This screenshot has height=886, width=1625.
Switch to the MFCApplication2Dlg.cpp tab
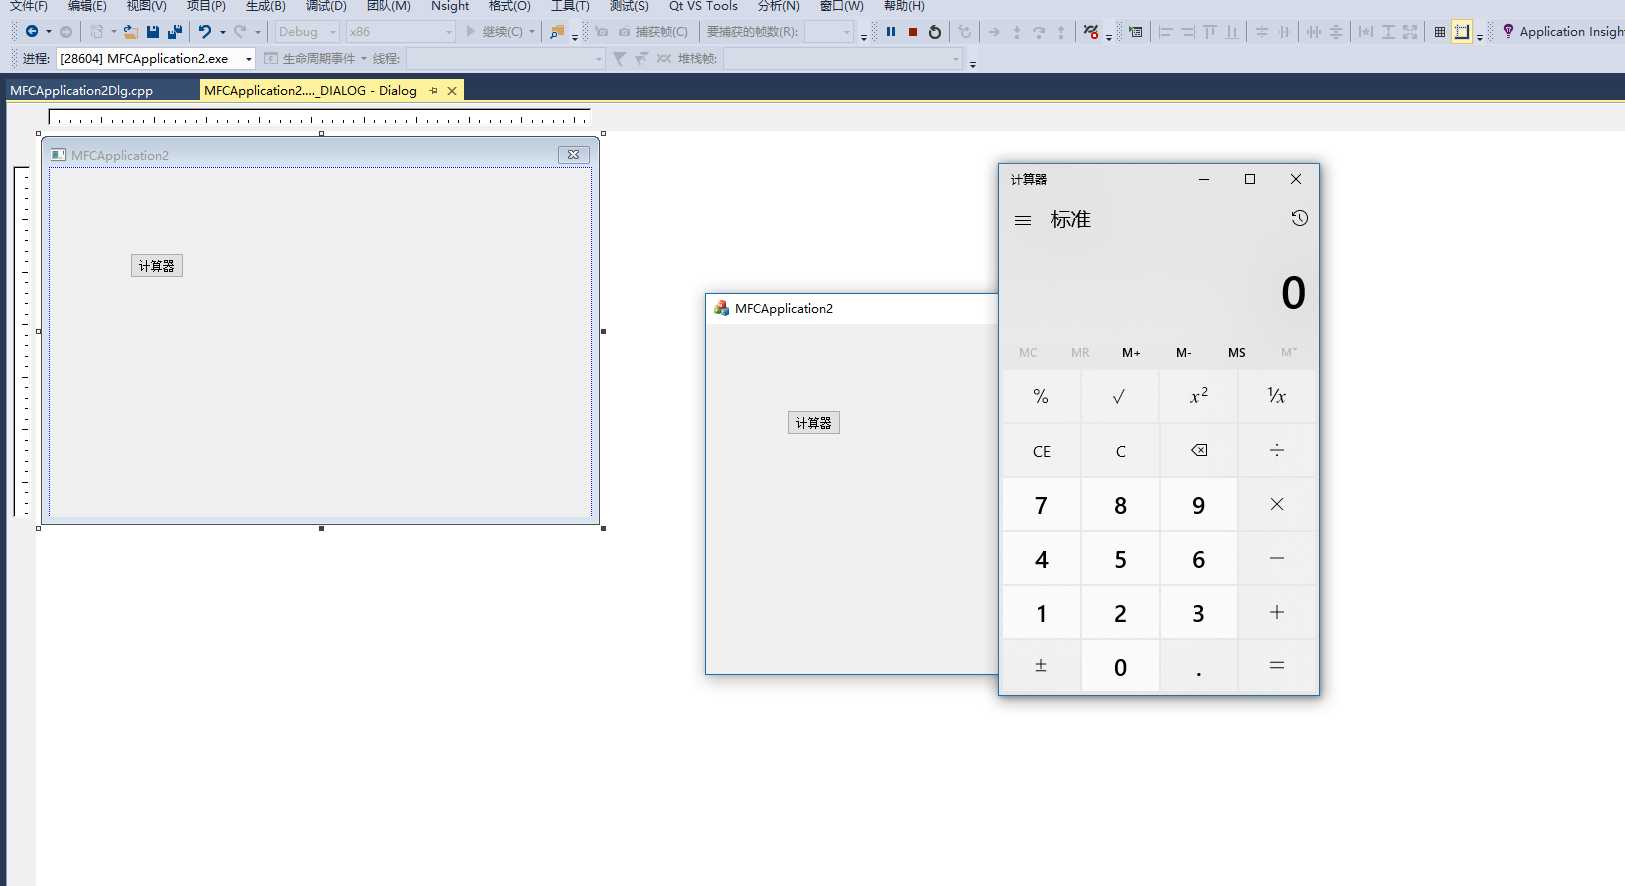point(82,90)
